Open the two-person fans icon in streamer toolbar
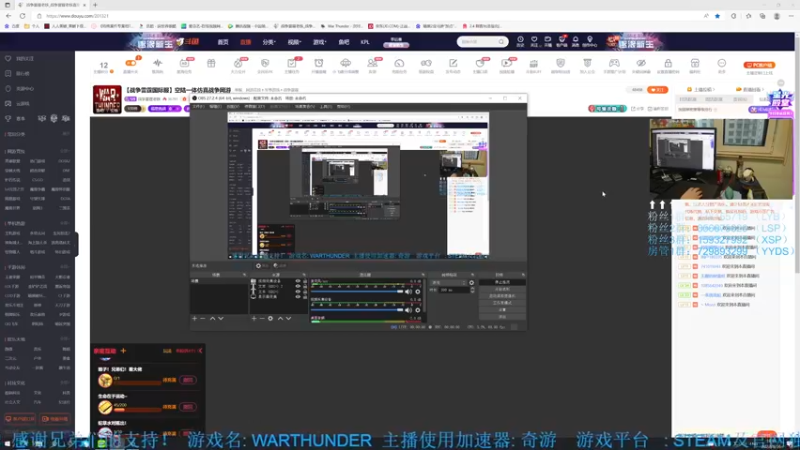Image resolution: width=800 pixels, height=450 pixels. 372,63
